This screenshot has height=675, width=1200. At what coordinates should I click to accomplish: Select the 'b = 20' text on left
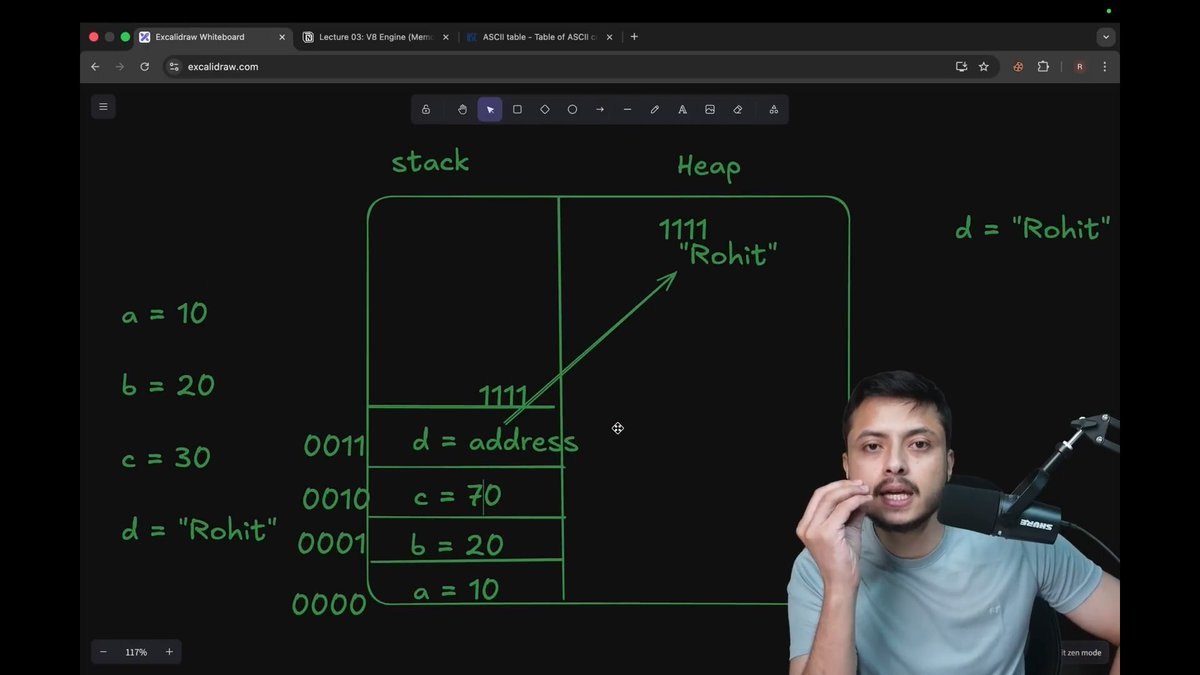point(168,386)
